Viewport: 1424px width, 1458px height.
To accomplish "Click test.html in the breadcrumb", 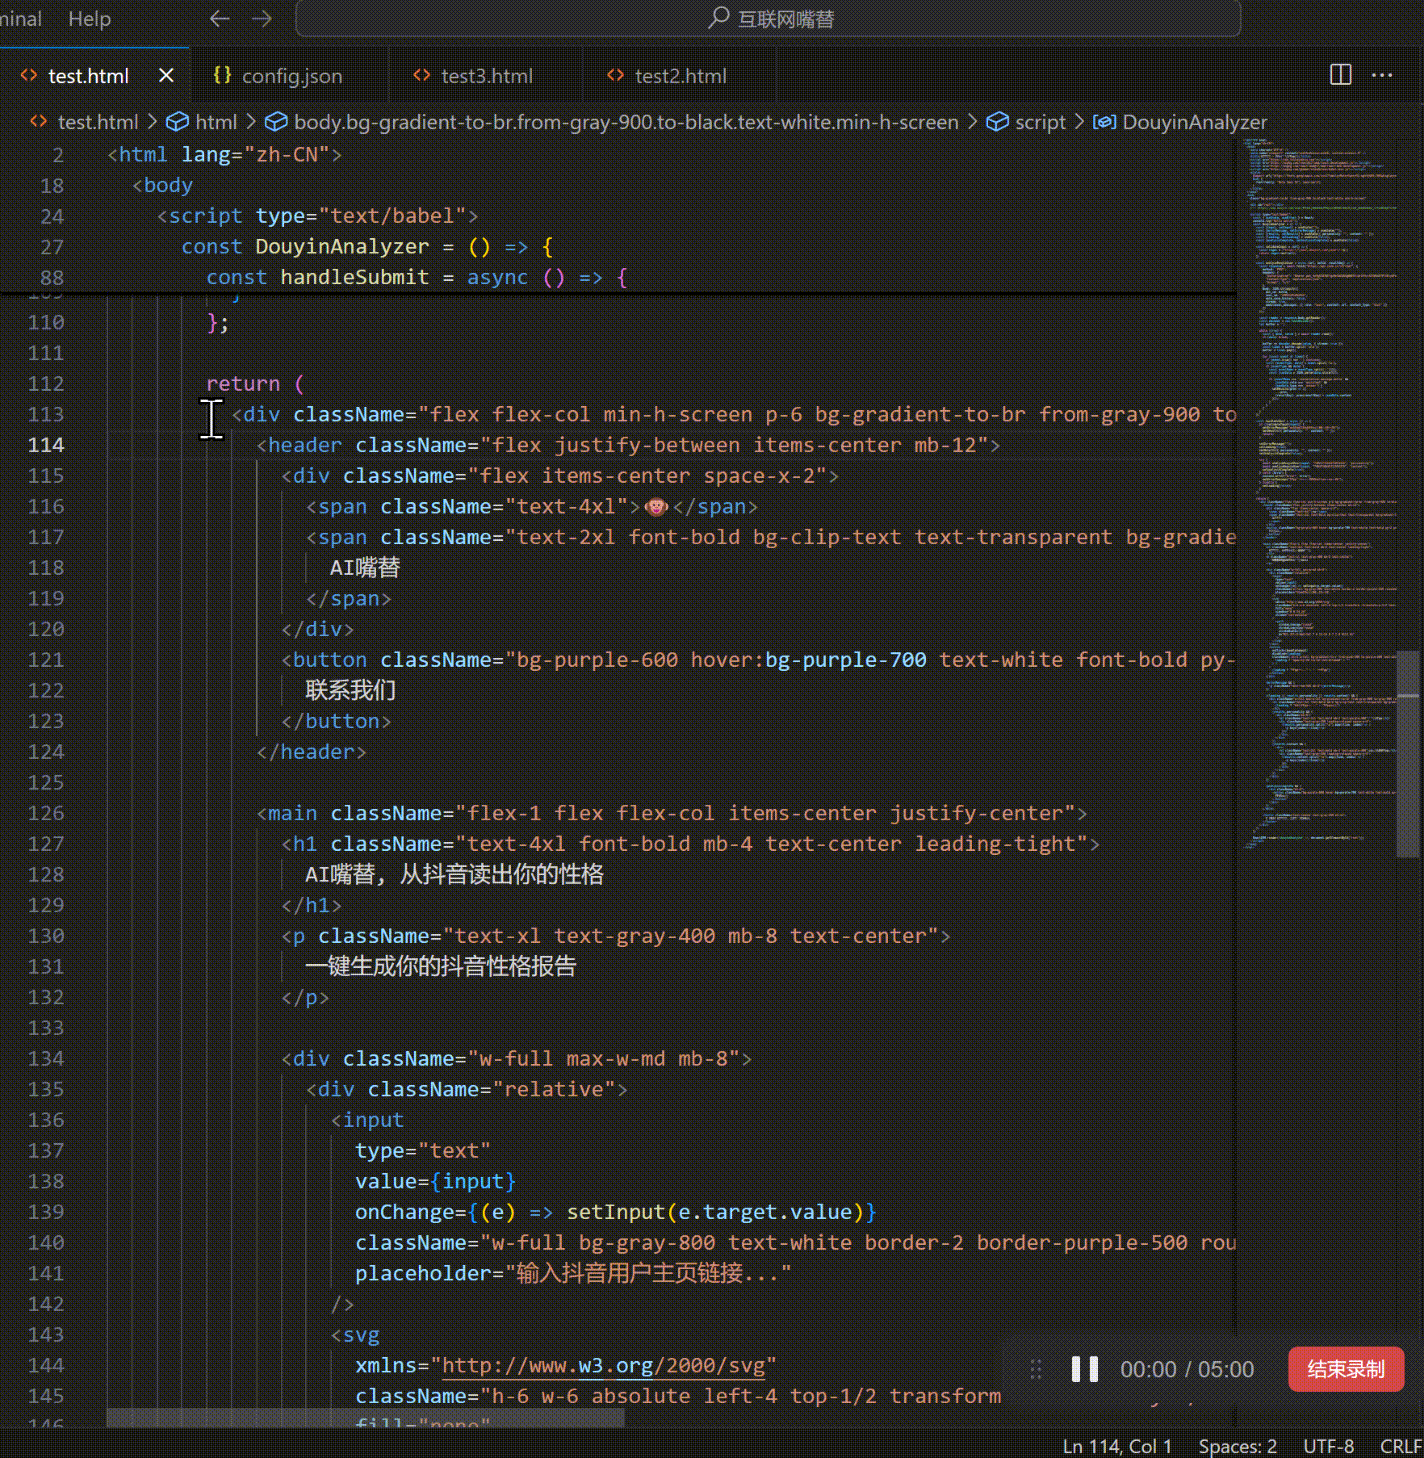I will click(x=98, y=122).
